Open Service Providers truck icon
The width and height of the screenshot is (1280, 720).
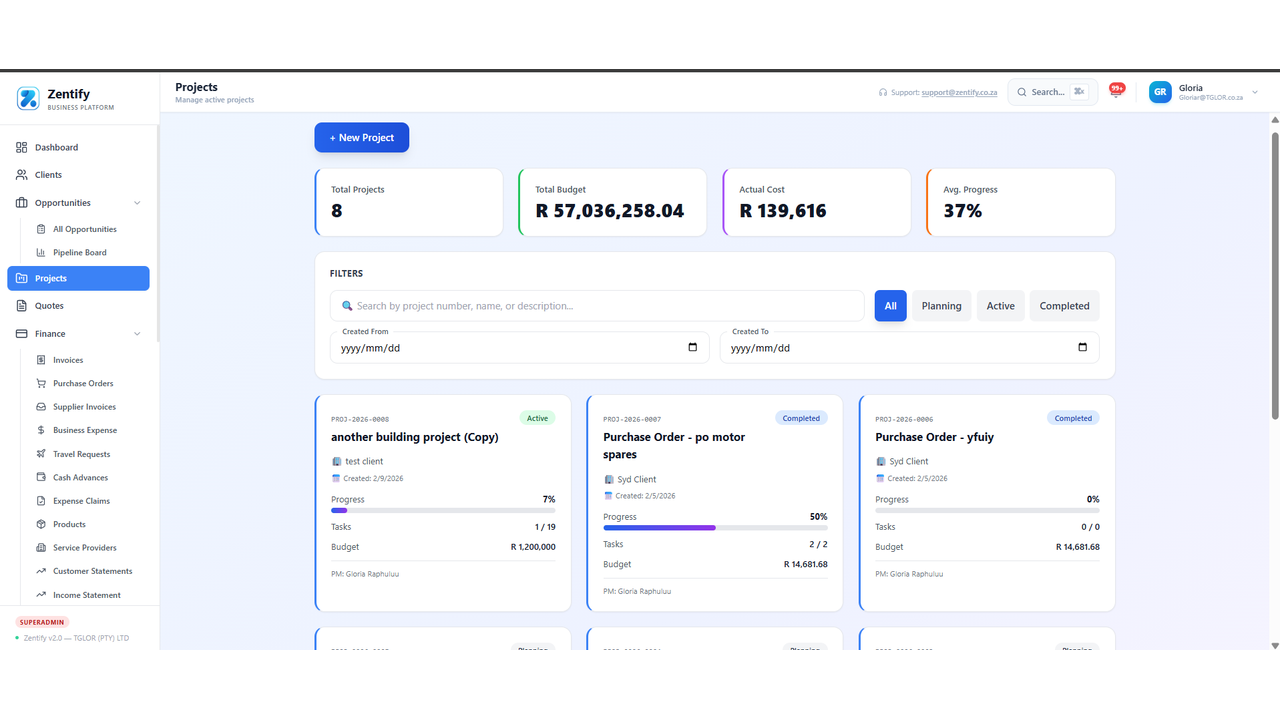[x=41, y=548]
